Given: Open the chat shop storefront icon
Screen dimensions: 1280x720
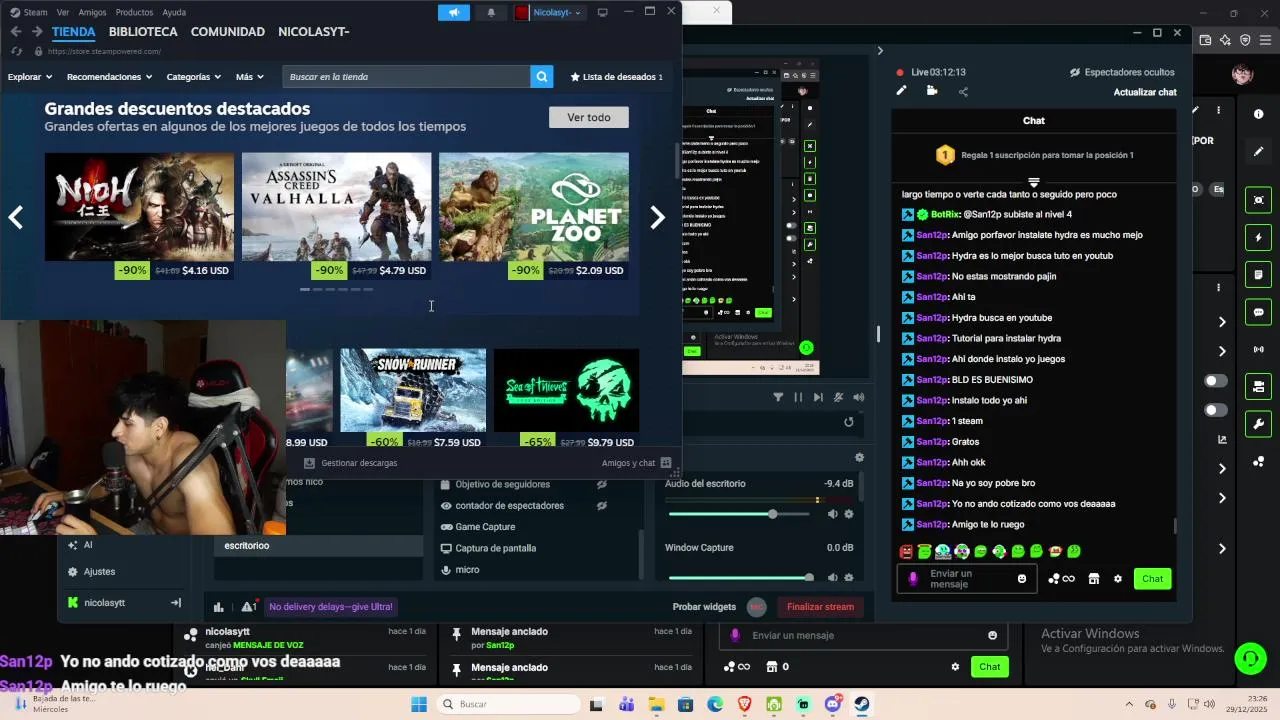Looking at the screenshot, I should coord(1094,579).
